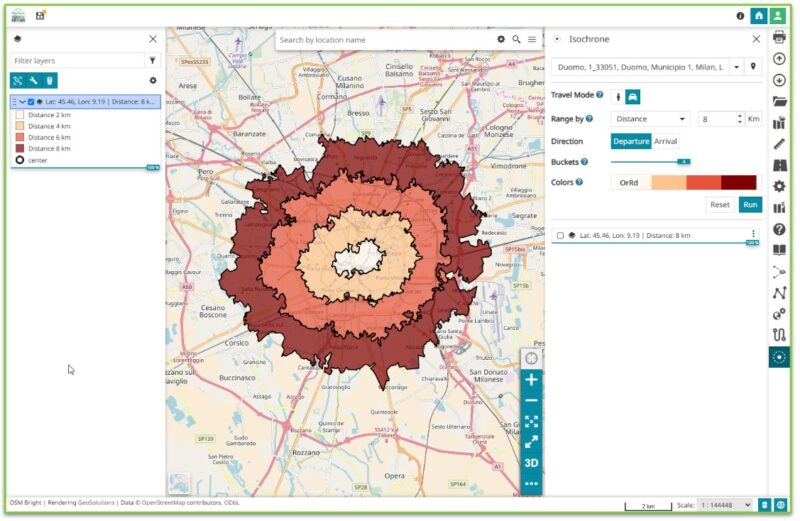
Task: Click the Import (up arrow) sidebar icon
Action: 779,59
